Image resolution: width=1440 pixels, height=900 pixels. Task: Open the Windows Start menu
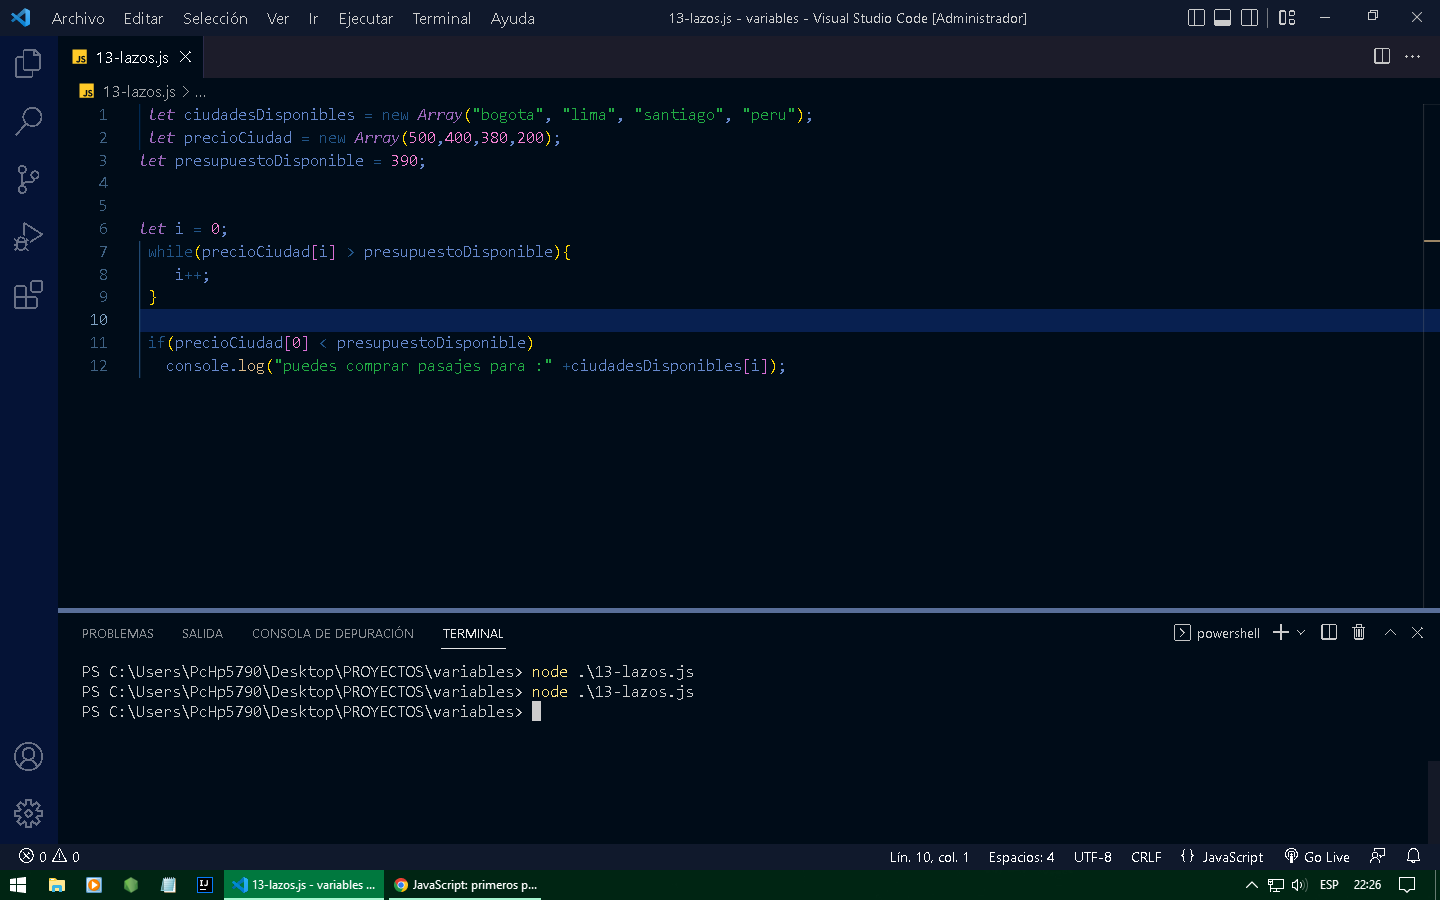pos(18,885)
